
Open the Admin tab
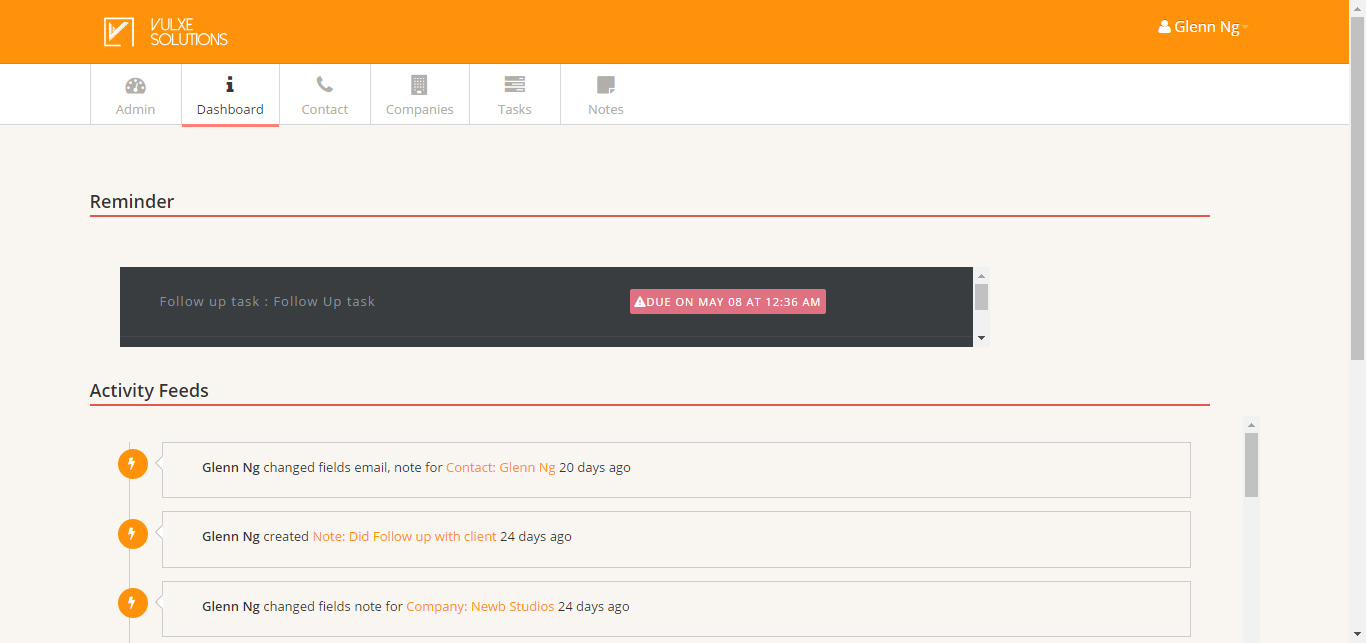135,95
